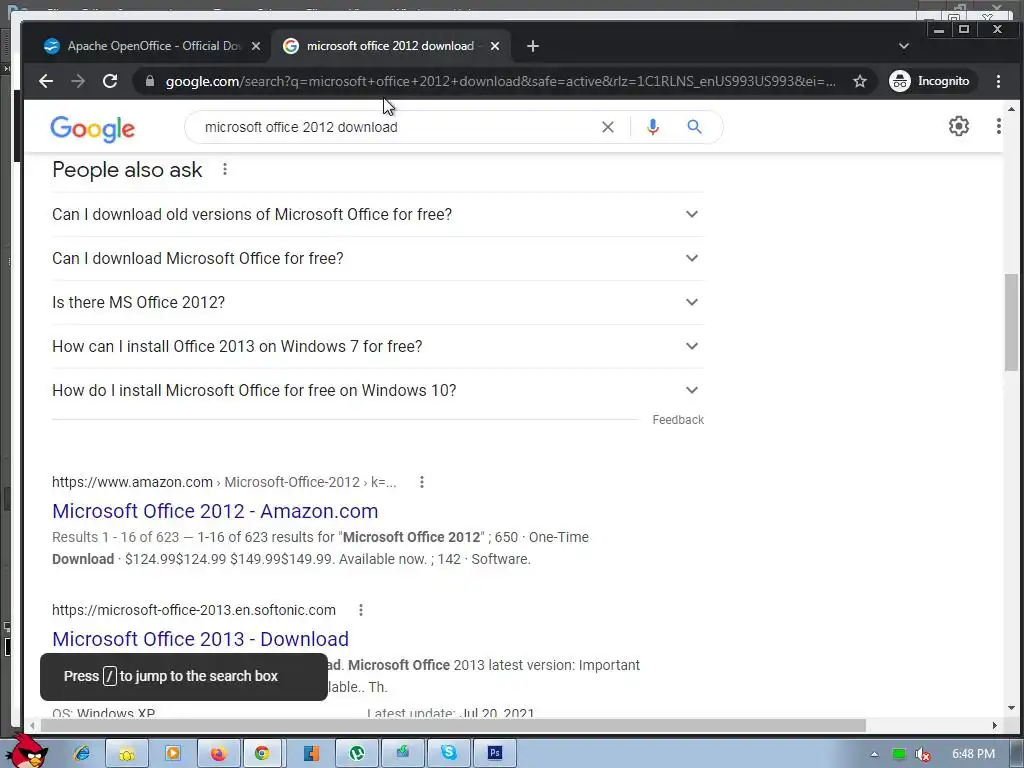Image resolution: width=1024 pixels, height=768 pixels.
Task: Click the 6:48 PM clock
Action: pos(973,754)
